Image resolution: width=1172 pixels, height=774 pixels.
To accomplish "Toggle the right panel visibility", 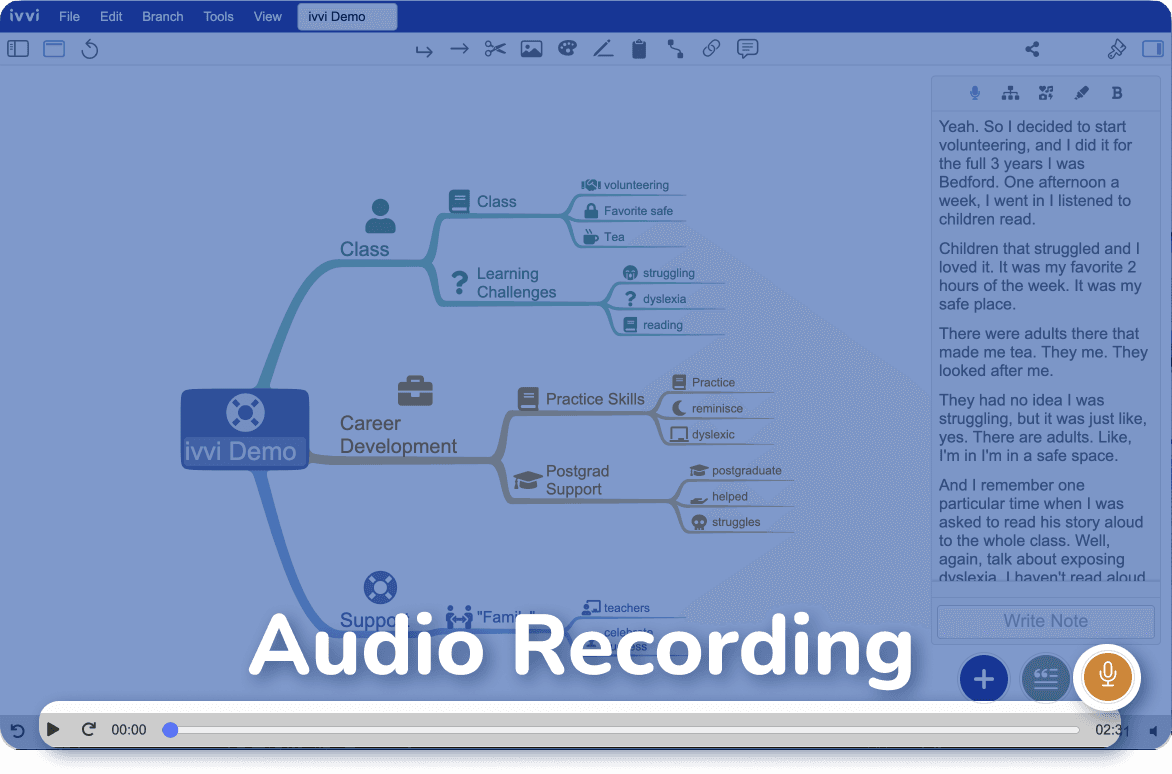I will pyautogui.click(x=1155, y=48).
